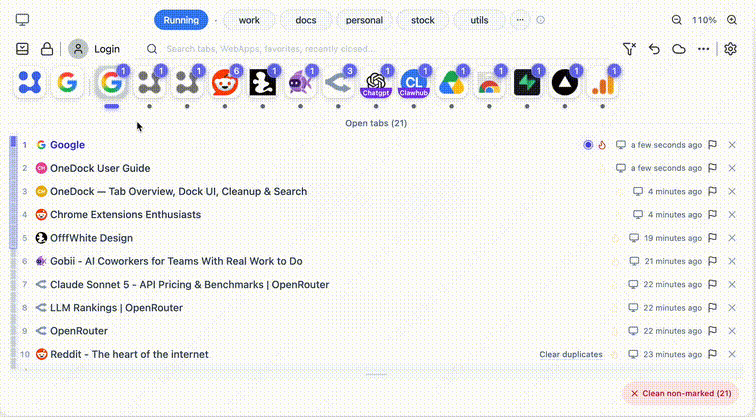Open the Reddit dock icon with badge 6

225,83
